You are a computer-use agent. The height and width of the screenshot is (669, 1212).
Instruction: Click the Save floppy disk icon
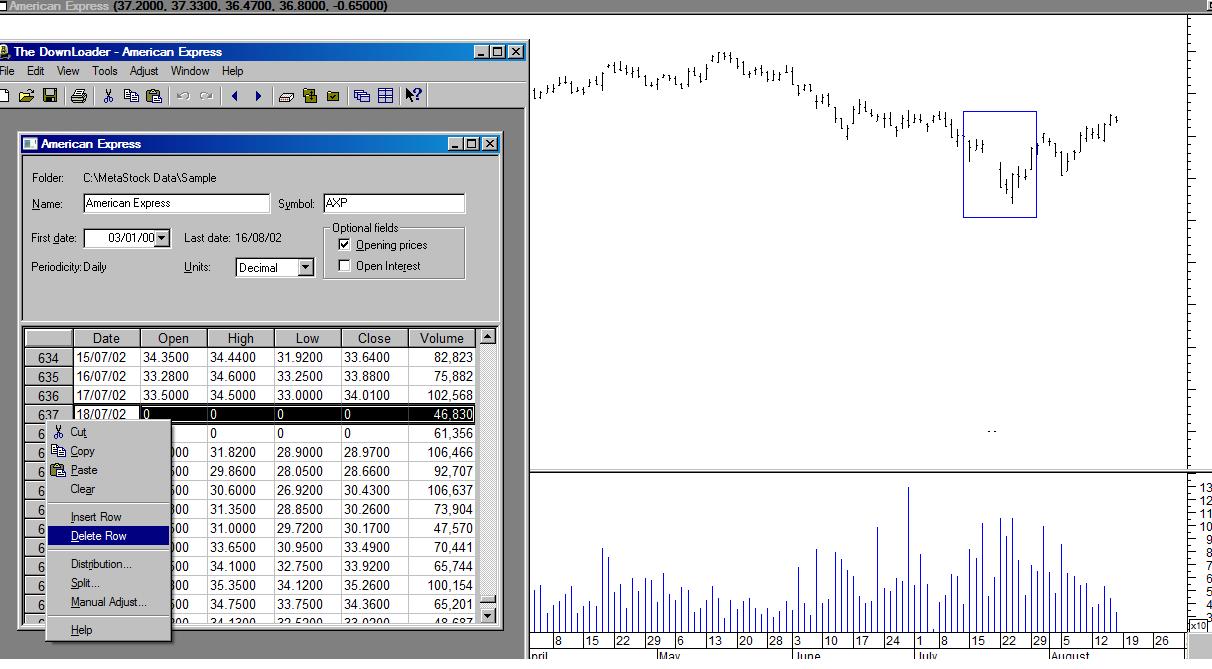coord(49,96)
